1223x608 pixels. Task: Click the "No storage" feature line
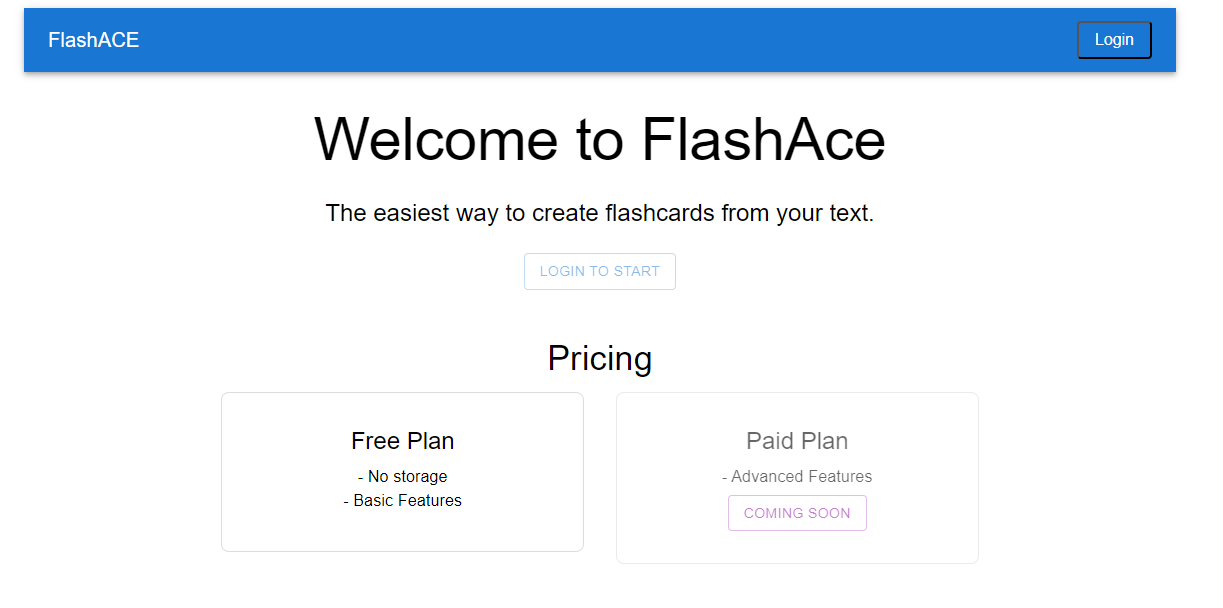pos(402,476)
